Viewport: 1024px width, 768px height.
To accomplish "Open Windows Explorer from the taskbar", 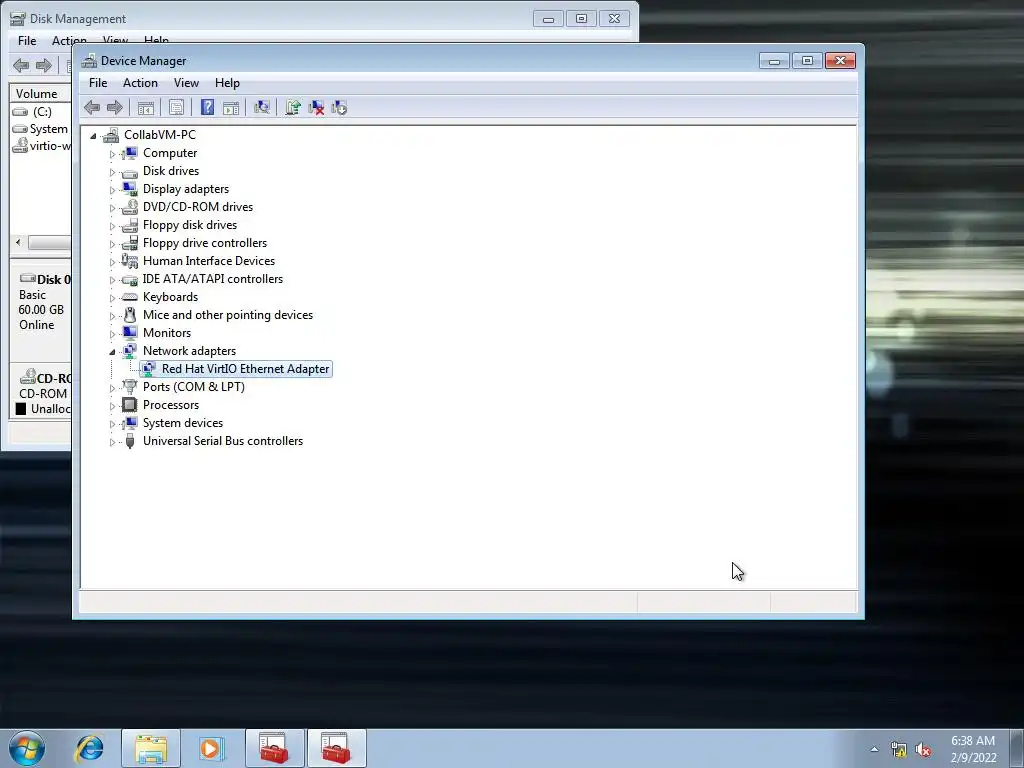I will [x=151, y=748].
